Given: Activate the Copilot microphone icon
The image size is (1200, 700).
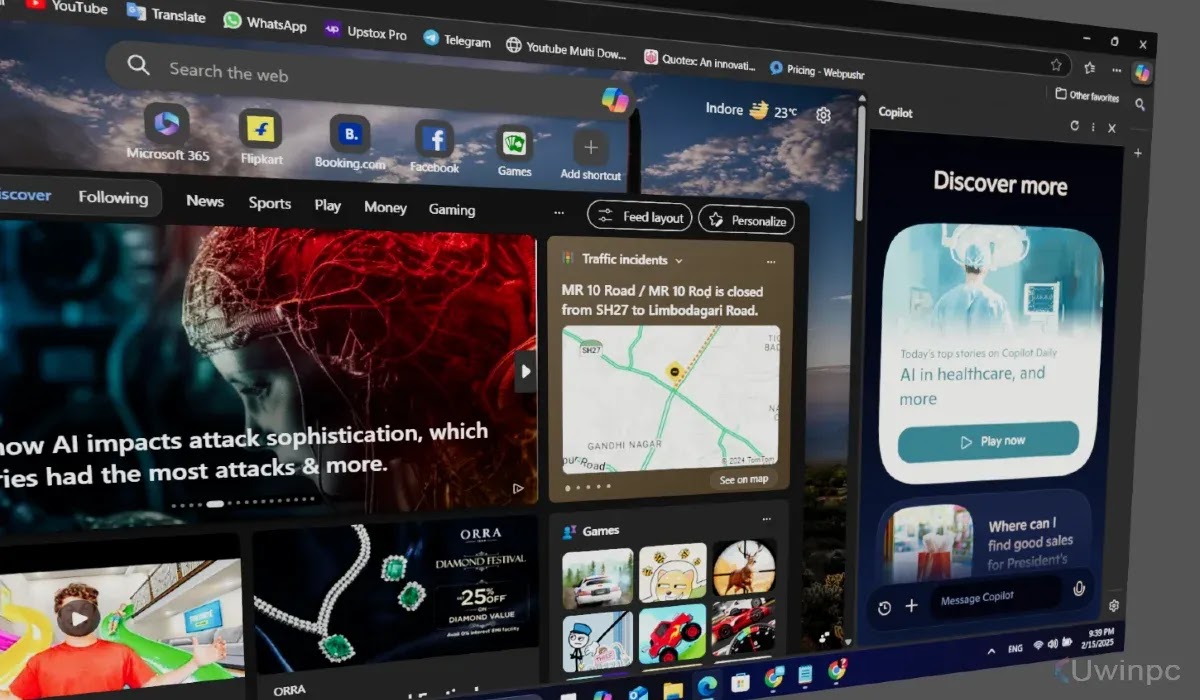Looking at the screenshot, I should tap(1079, 589).
